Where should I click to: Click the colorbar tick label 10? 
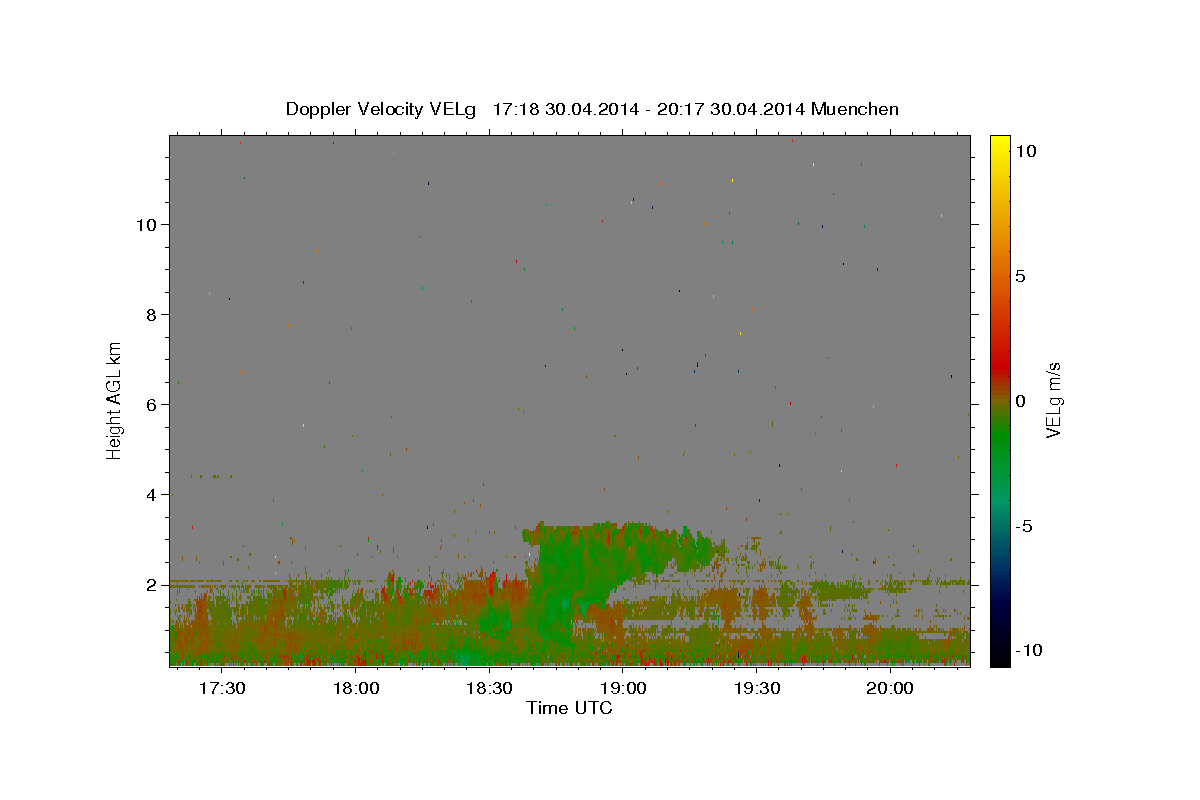[x=1025, y=151]
